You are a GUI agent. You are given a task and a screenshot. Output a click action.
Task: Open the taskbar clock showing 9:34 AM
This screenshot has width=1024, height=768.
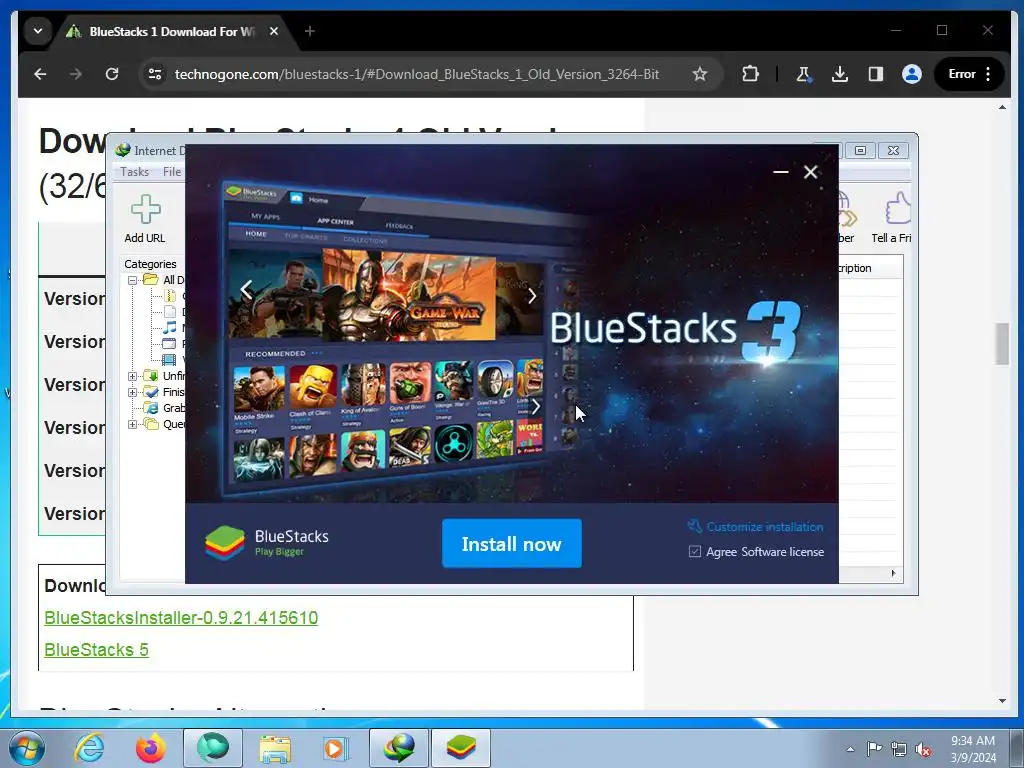coord(973,749)
